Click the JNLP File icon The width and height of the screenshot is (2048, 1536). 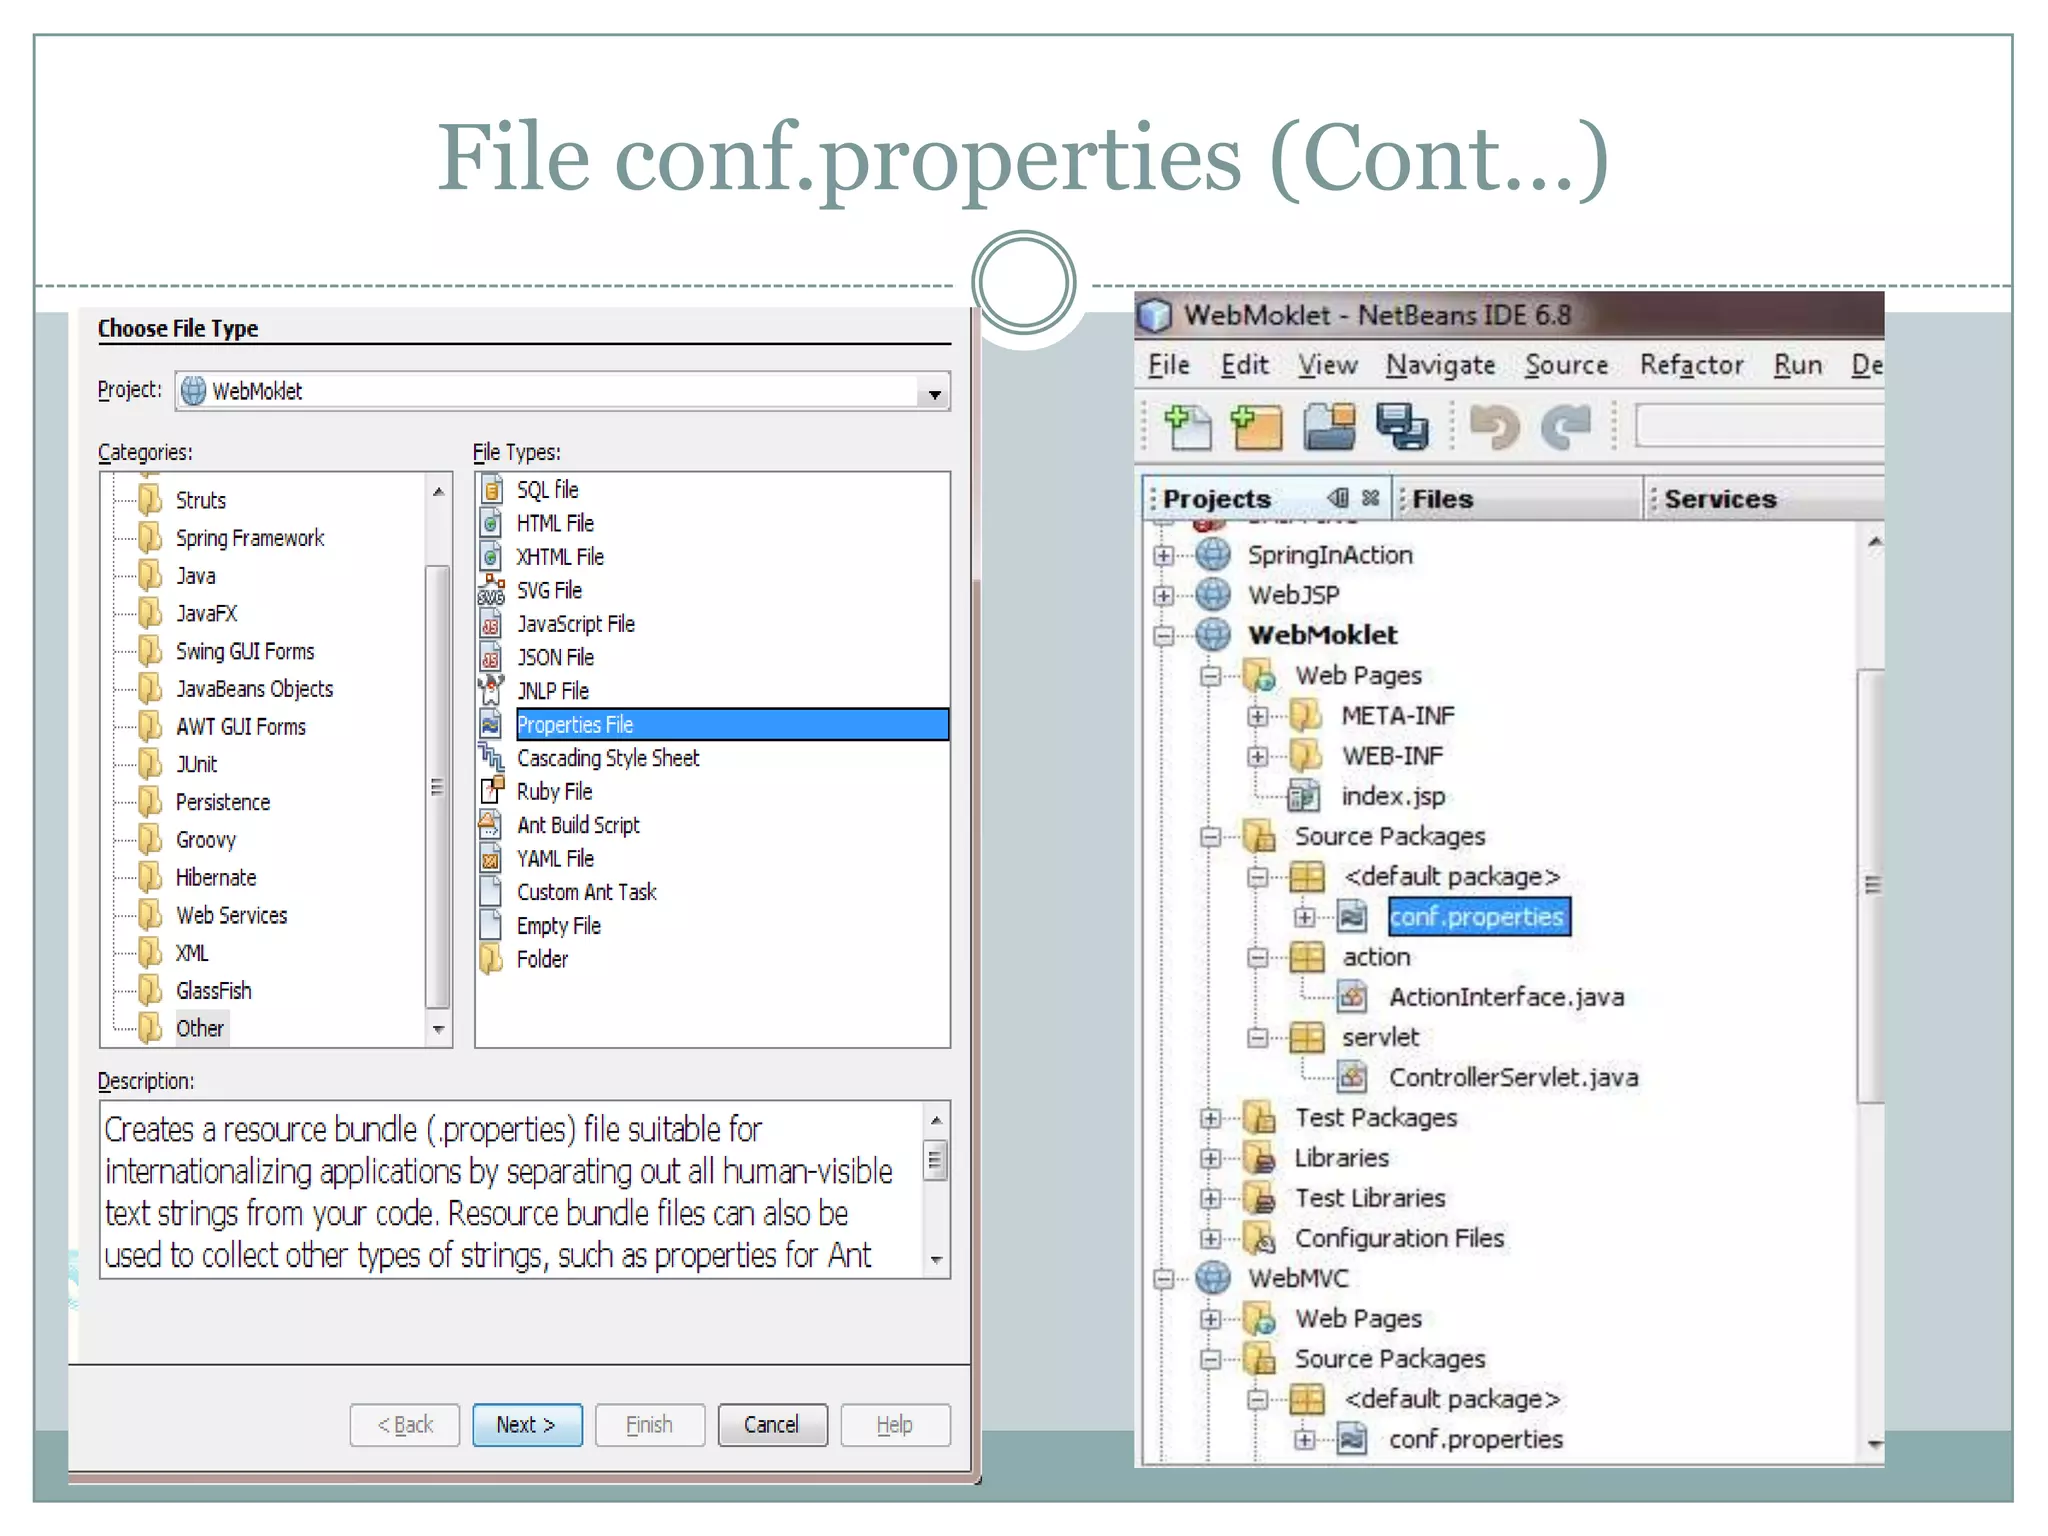pos(491,690)
